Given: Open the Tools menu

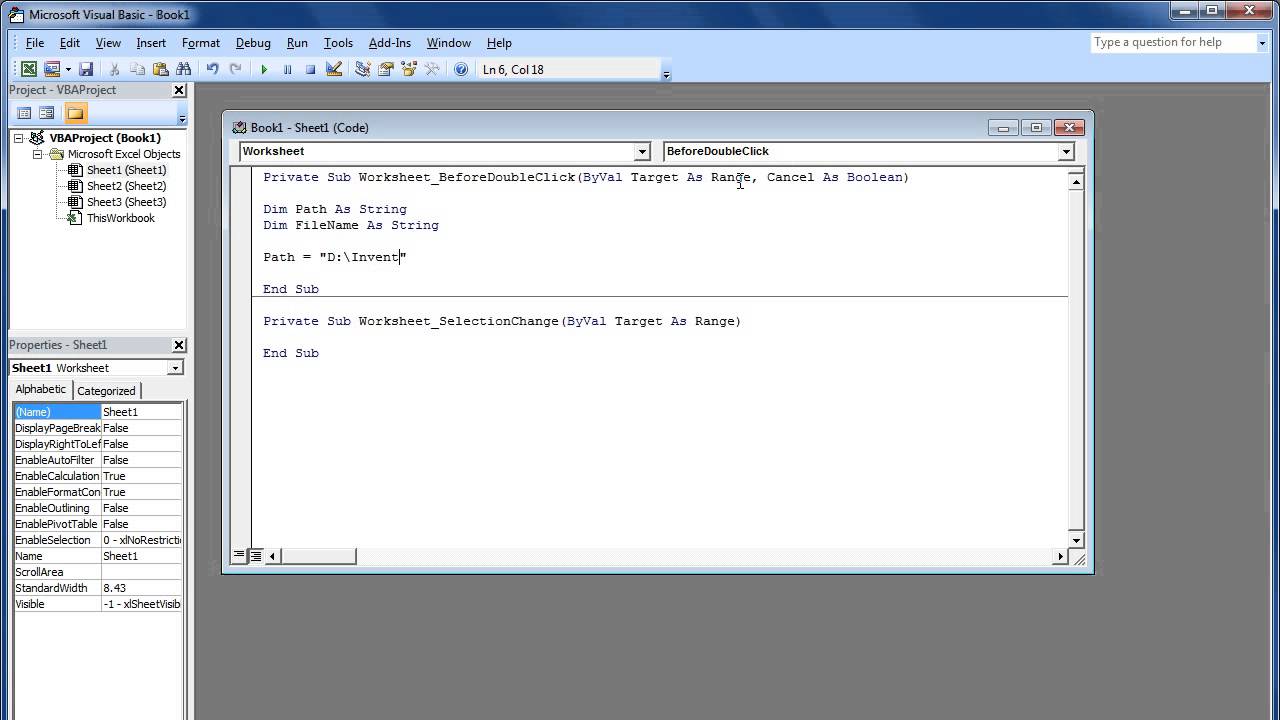Looking at the screenshot, I should click(x=338, y=43).
